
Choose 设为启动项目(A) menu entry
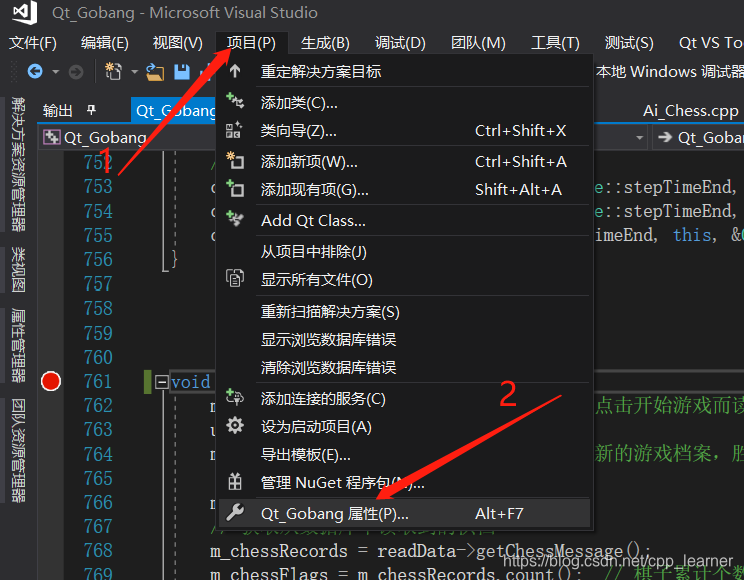[x=403, y=427]
